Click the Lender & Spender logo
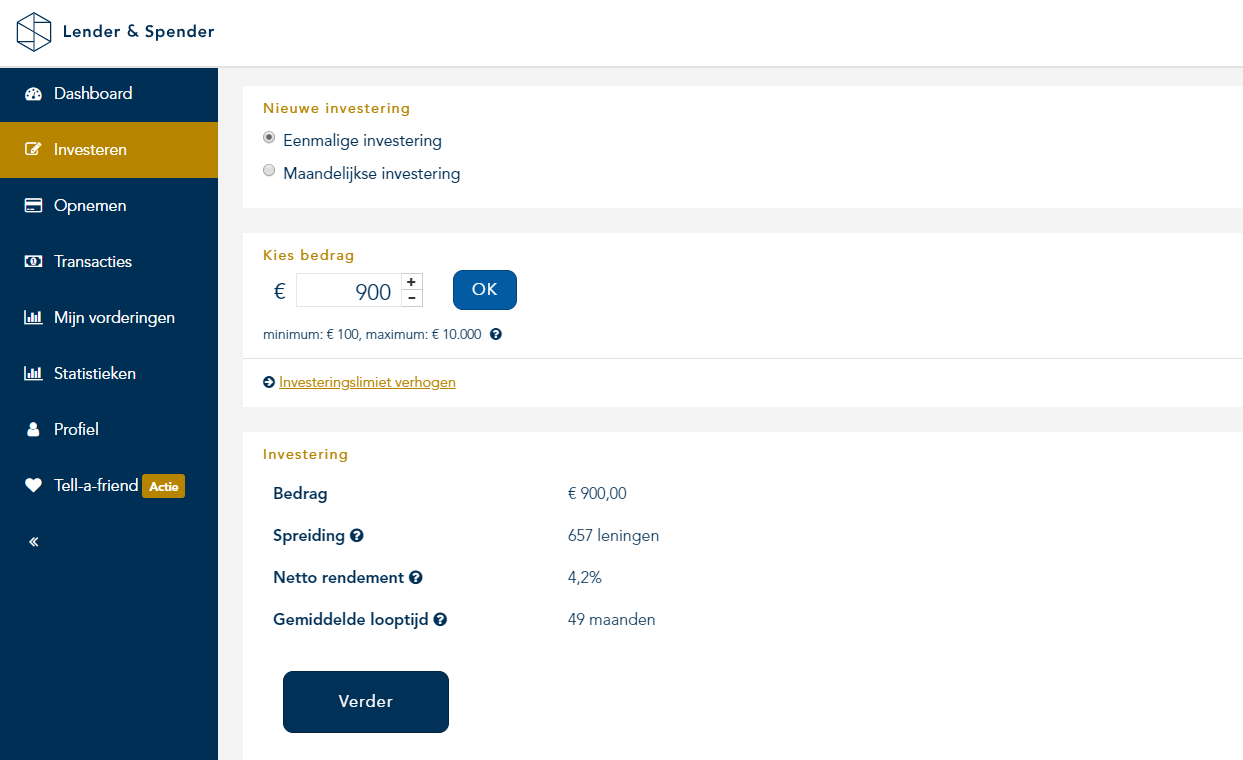The height and width of the screenshot is (760, 1243). coord(115,32)
